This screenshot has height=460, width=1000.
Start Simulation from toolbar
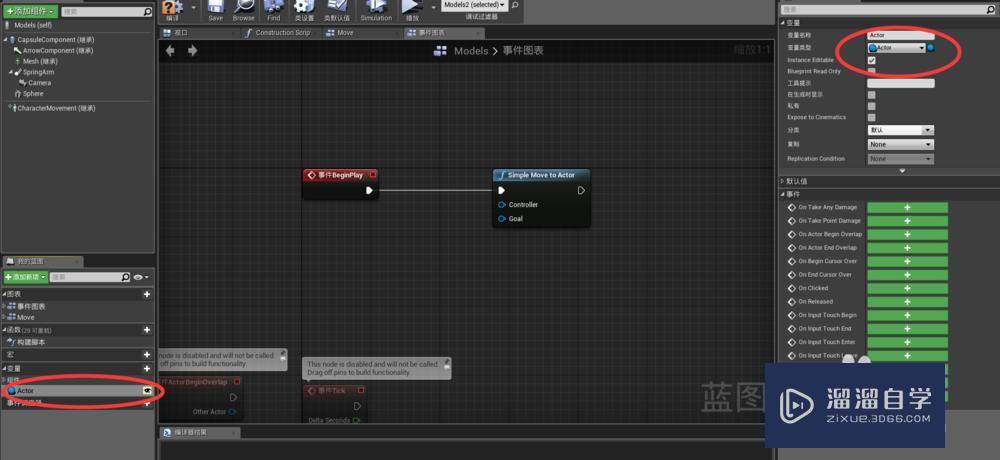click(376, 8)
